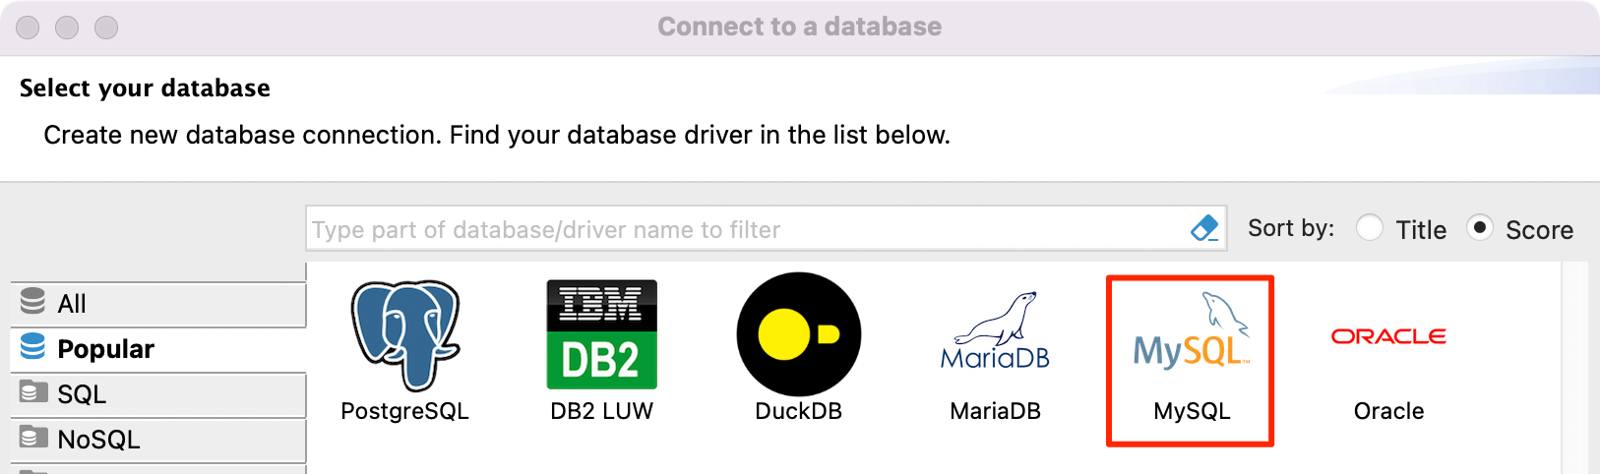Click the eraser icon to clear filter
1600x474 pixels.
coord(1205,229)
